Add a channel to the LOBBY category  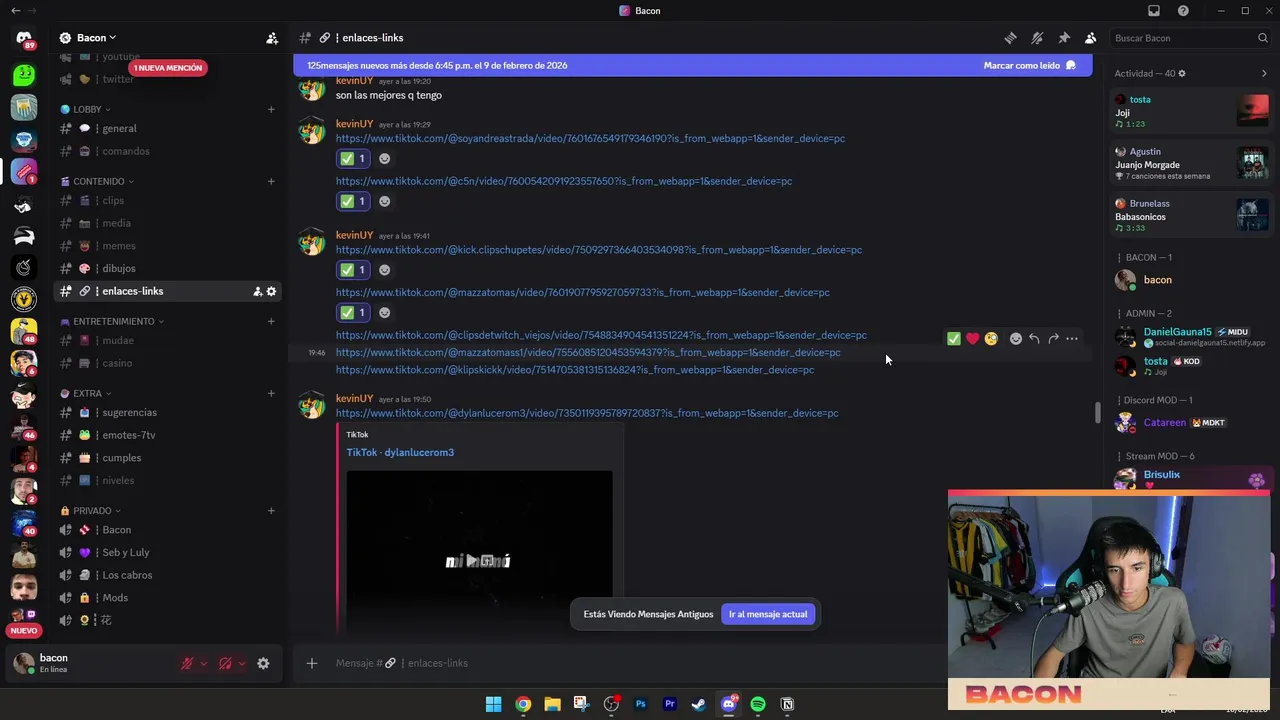(271, 109)
